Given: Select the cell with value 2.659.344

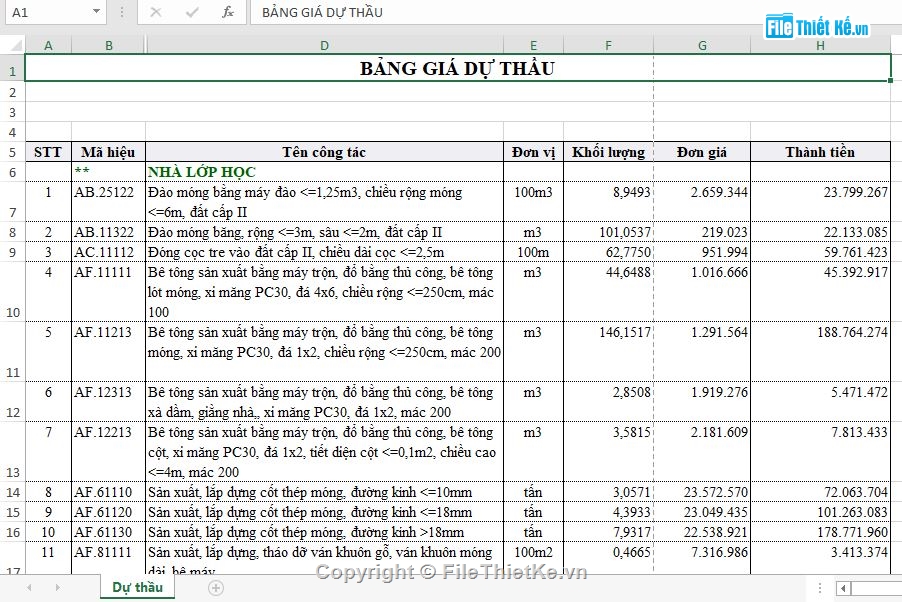Looking at the screenshot, I should 702,202.
